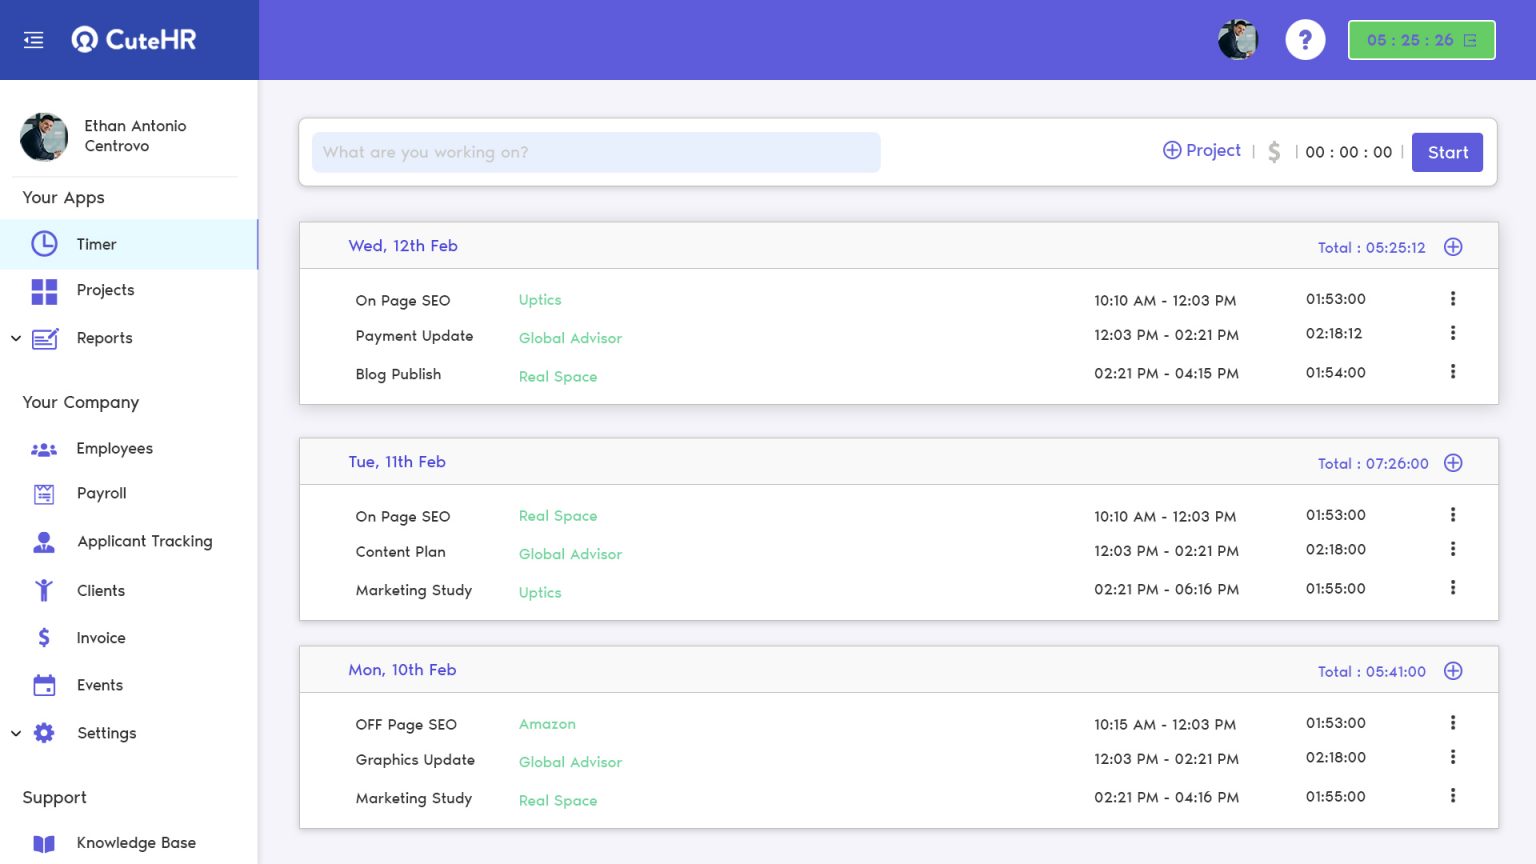Open options for Payment Update entry

(1453, 333)
